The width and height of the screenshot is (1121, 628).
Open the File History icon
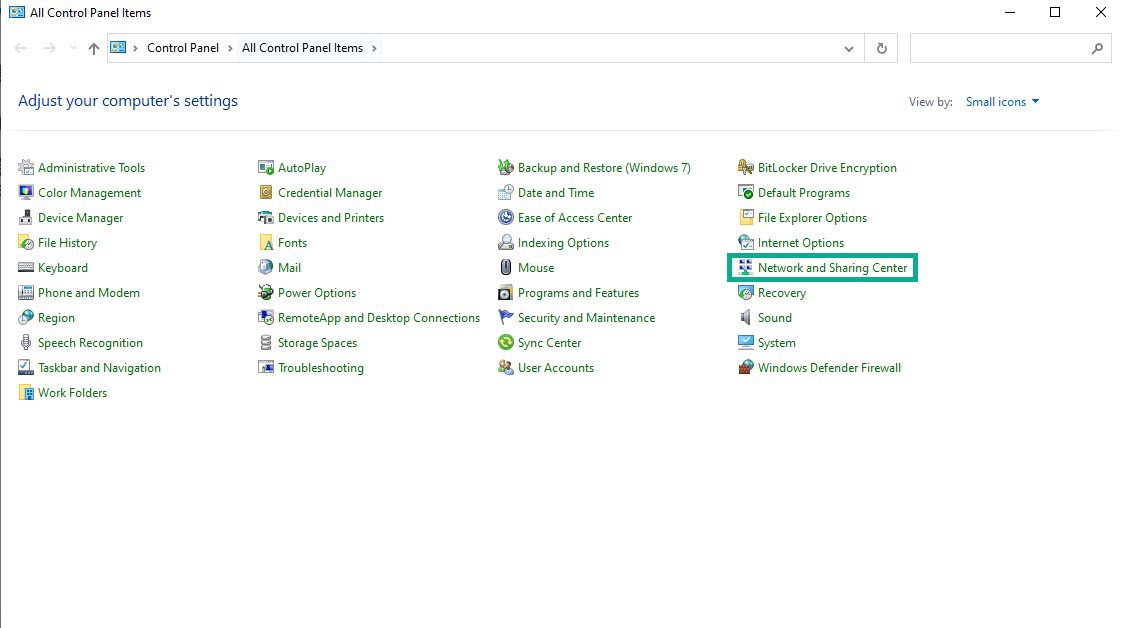(26, 242)
